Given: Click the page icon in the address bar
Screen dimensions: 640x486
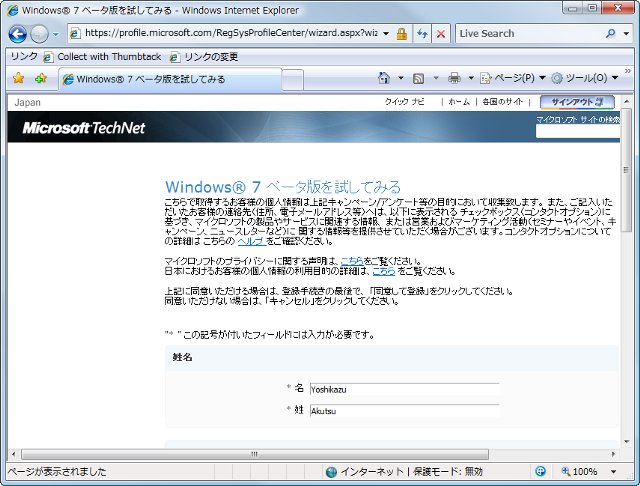Looking at the screenshot, I should (75, 33).
